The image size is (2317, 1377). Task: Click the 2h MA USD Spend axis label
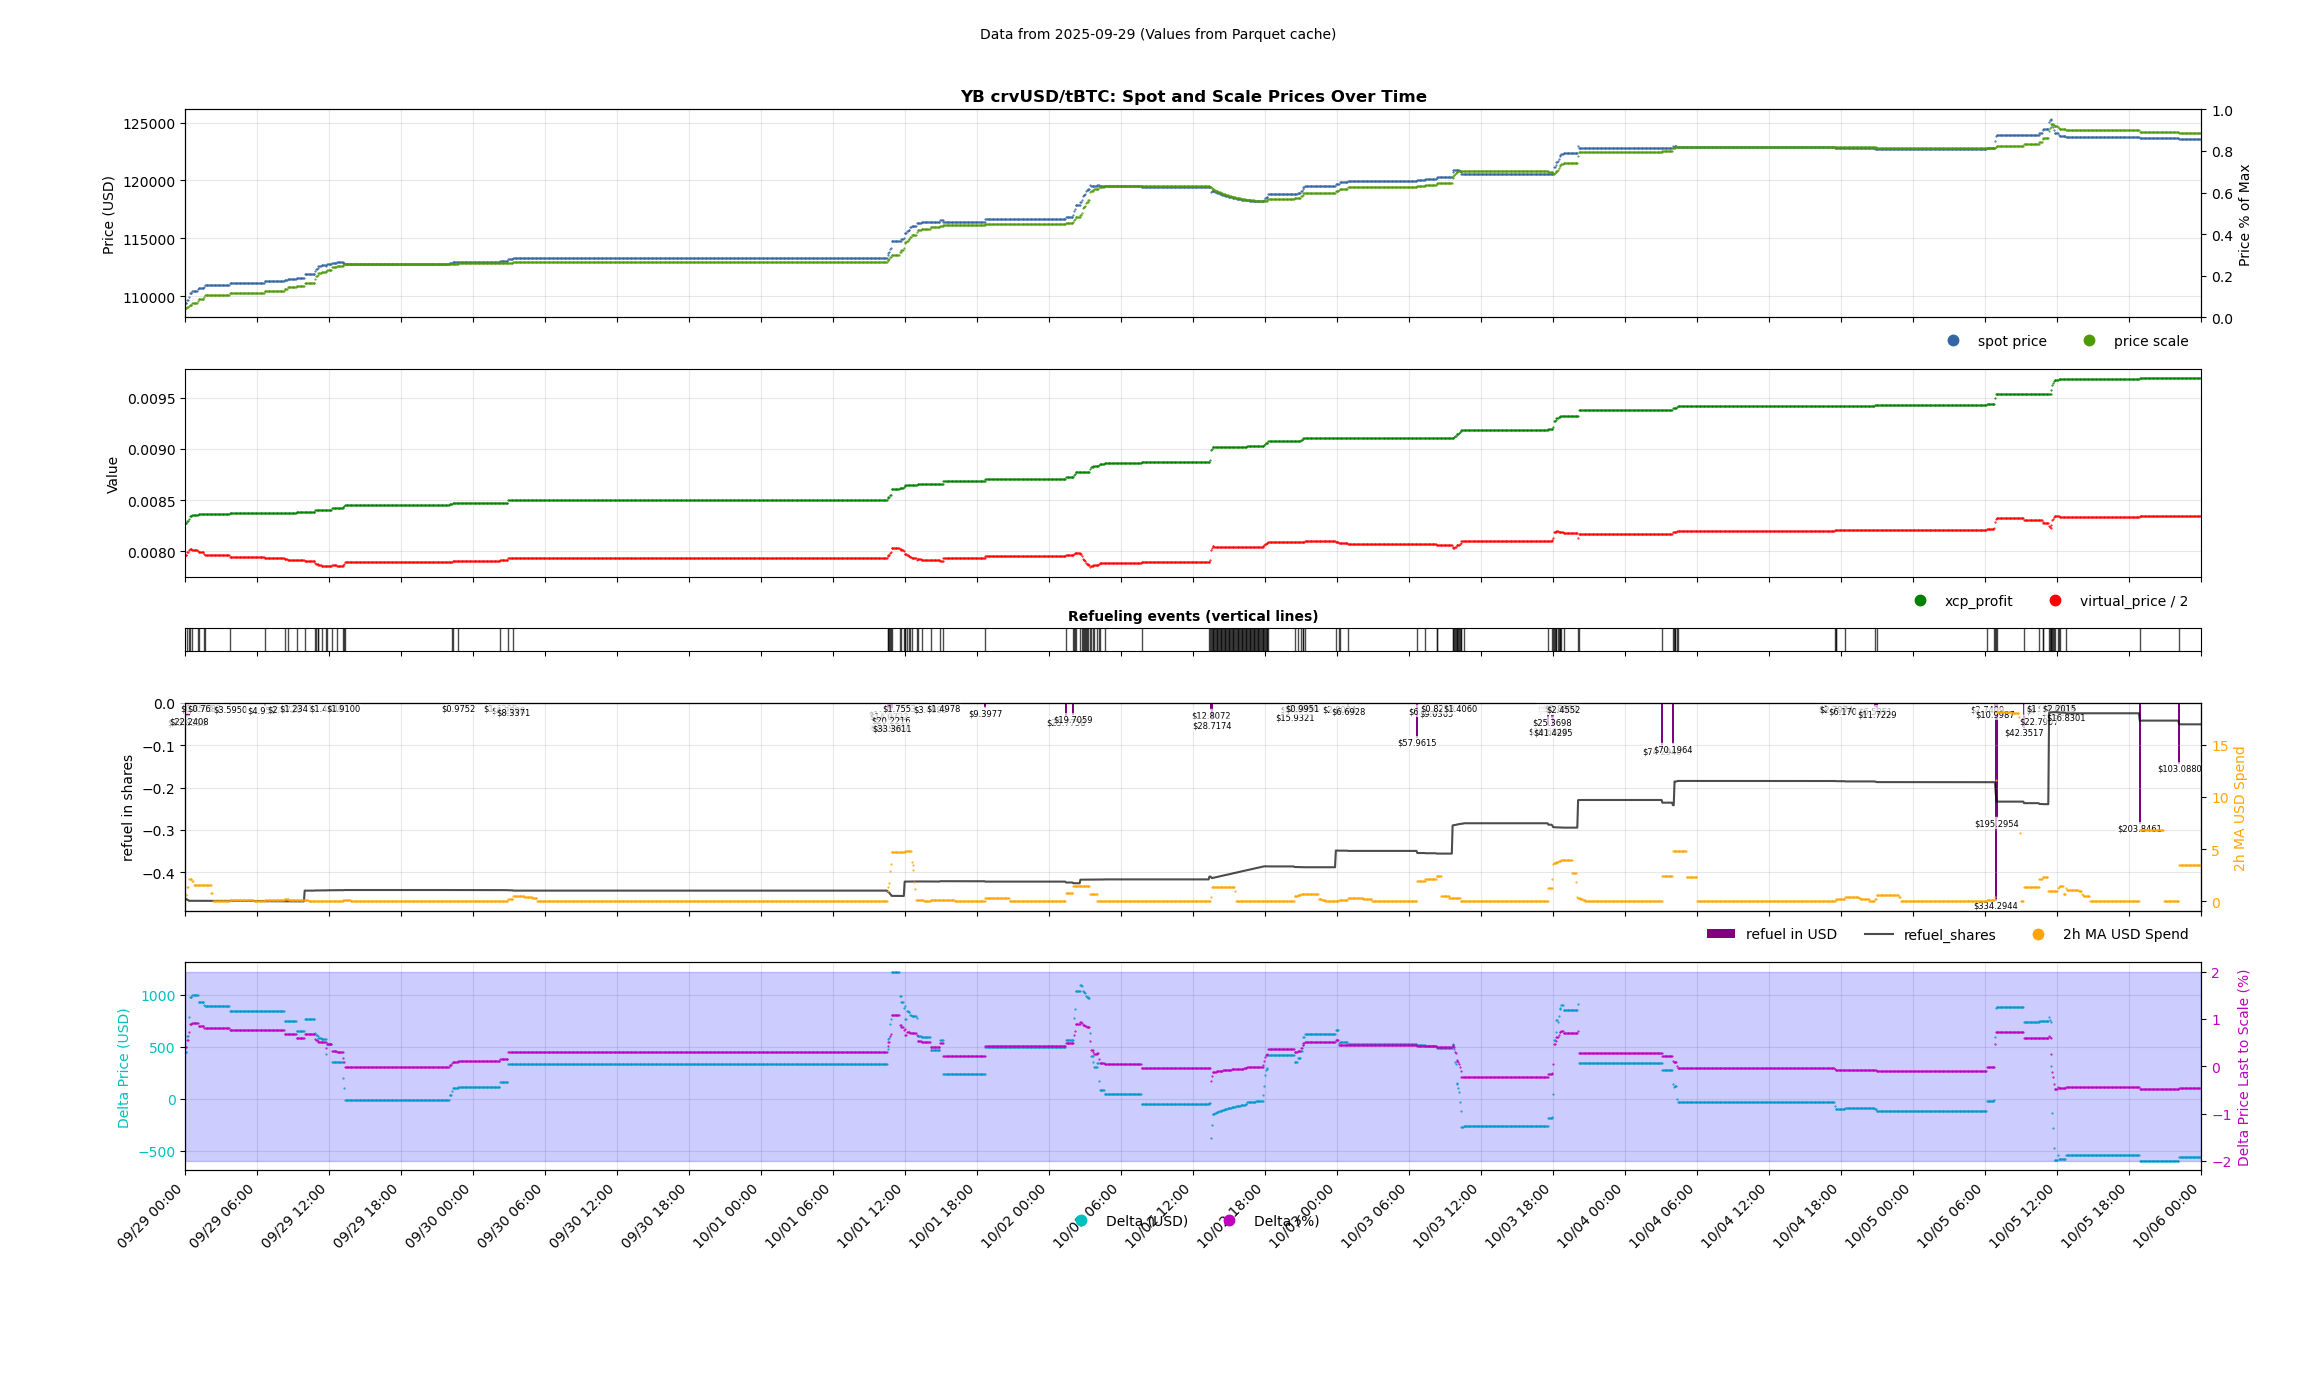2239,808
